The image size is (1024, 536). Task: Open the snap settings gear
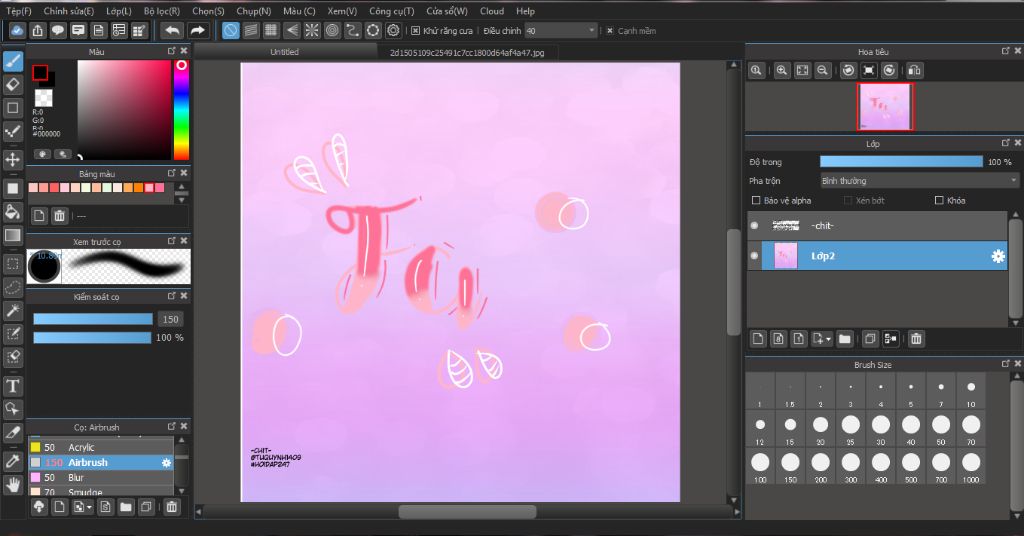click(x=393, y=30)
